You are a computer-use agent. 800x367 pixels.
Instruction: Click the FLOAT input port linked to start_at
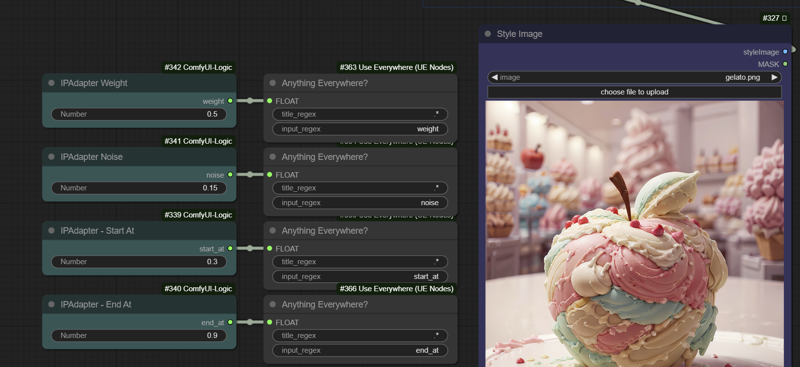point(269,249)
